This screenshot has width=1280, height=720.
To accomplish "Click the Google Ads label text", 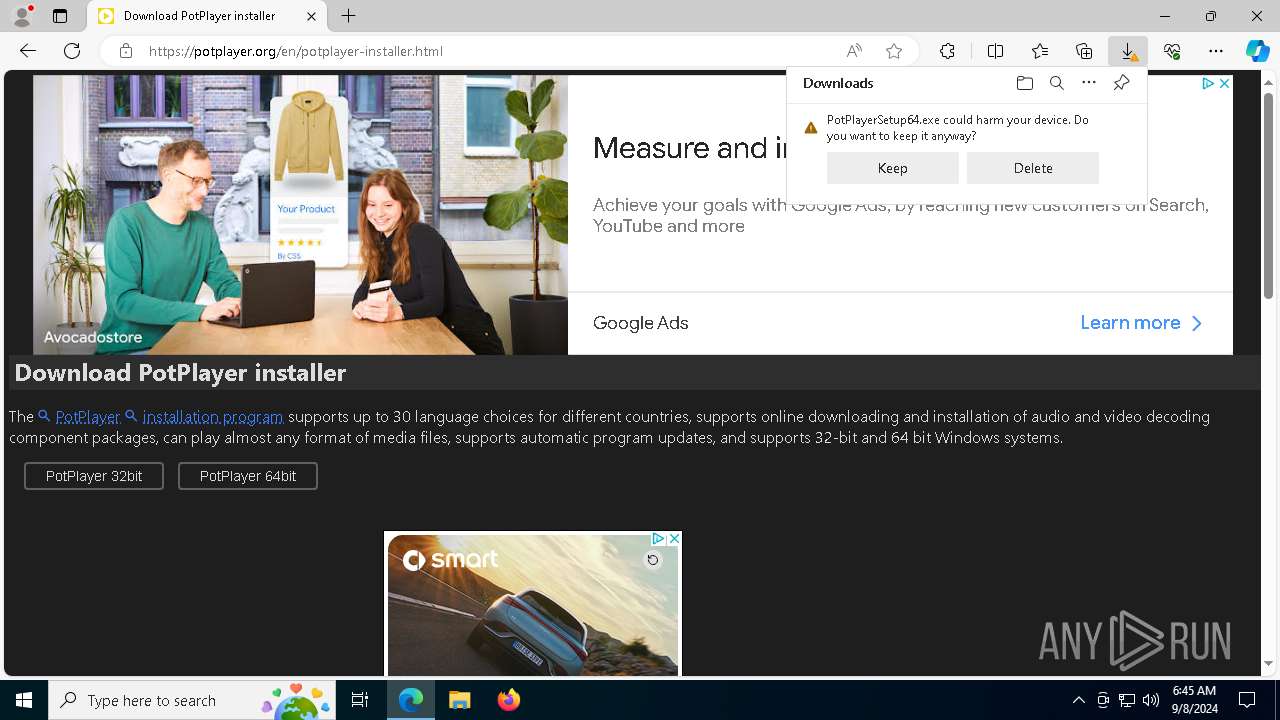I will pyautogui.click(x=641, y=323).
